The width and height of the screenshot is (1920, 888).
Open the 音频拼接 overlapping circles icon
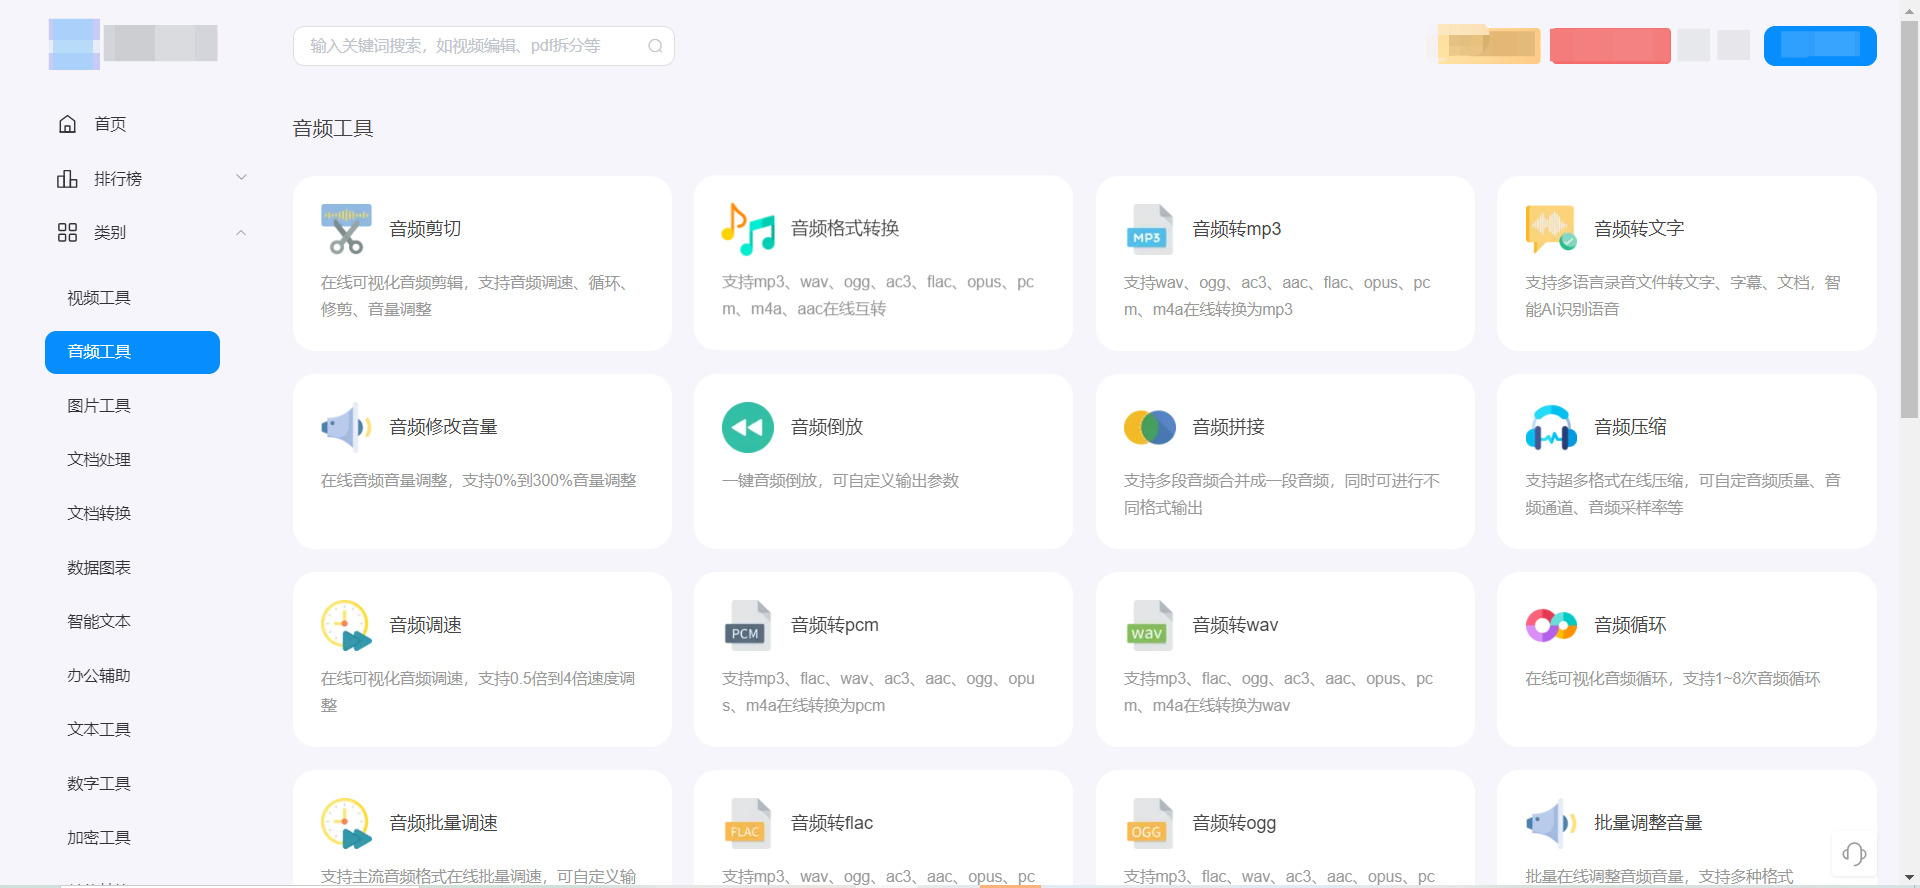pos(1150,427)
